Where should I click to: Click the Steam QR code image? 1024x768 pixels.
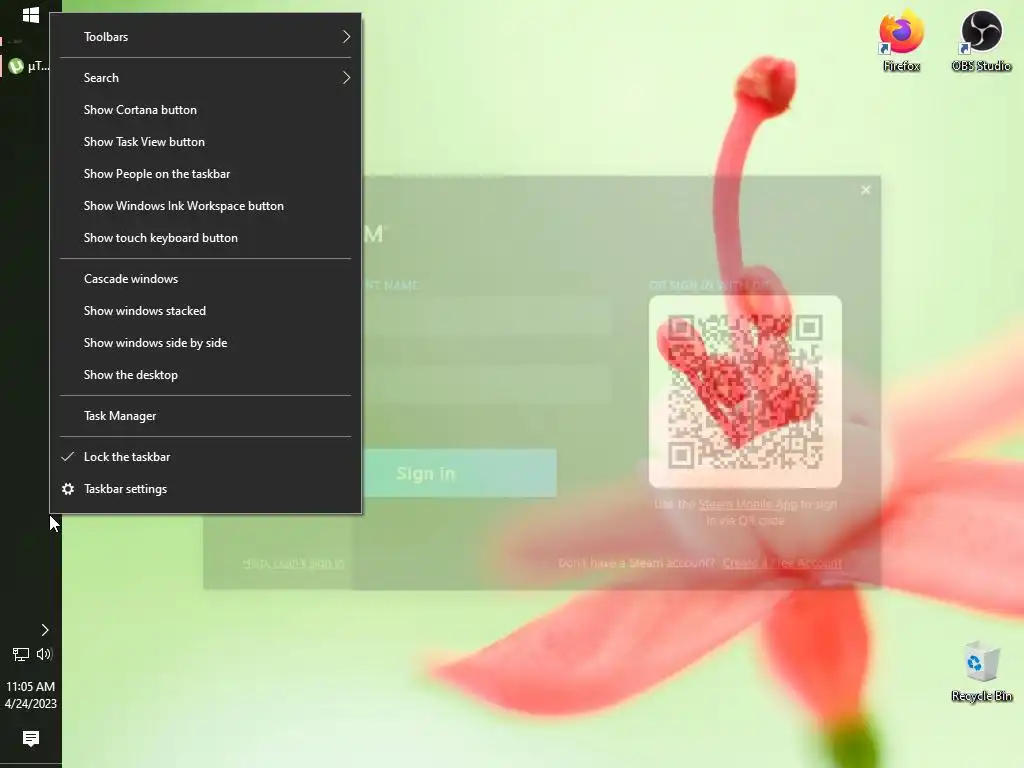pos(745,391)
